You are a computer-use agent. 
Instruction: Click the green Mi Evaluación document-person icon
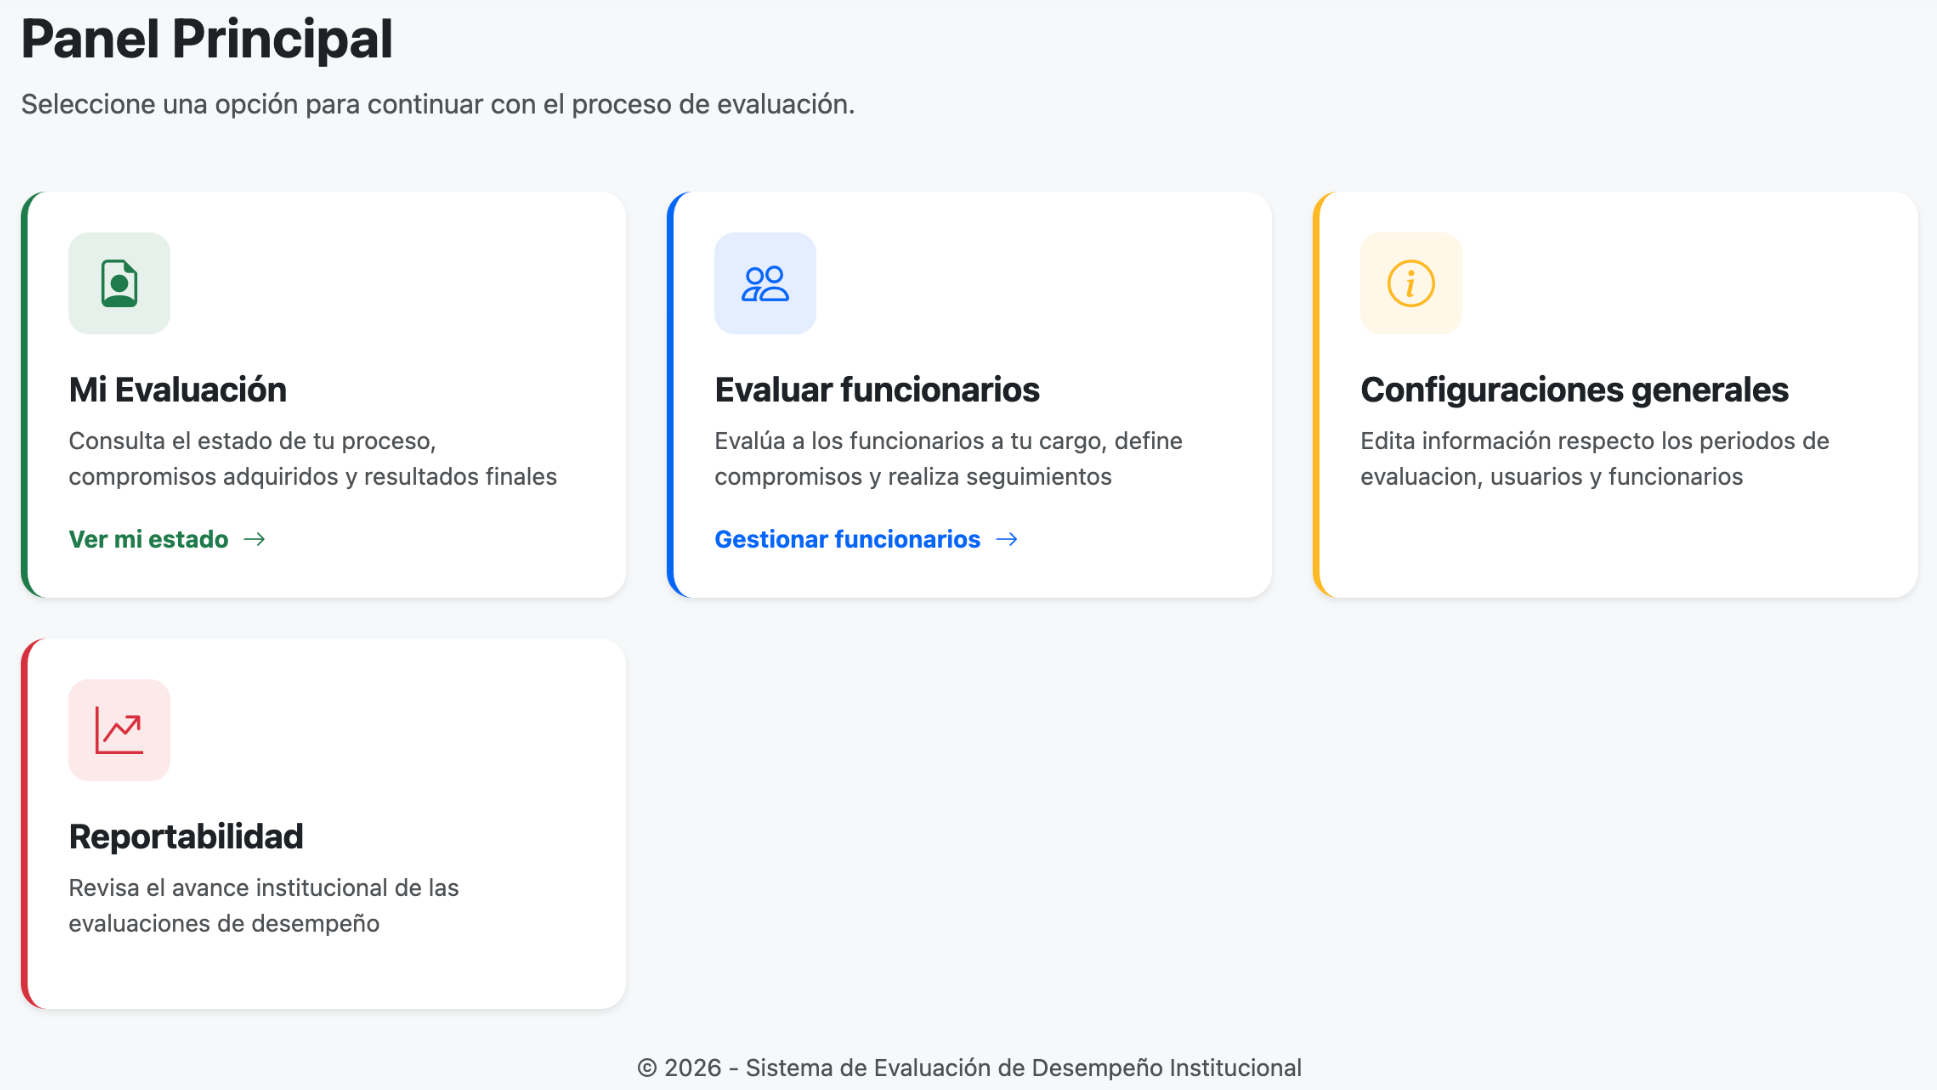point(119,283)
